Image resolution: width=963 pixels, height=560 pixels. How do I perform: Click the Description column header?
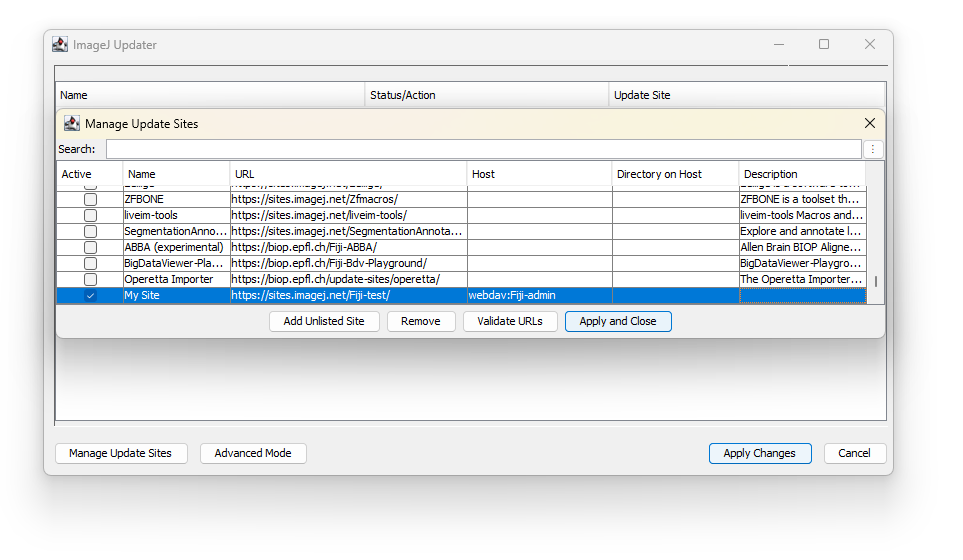802,174
